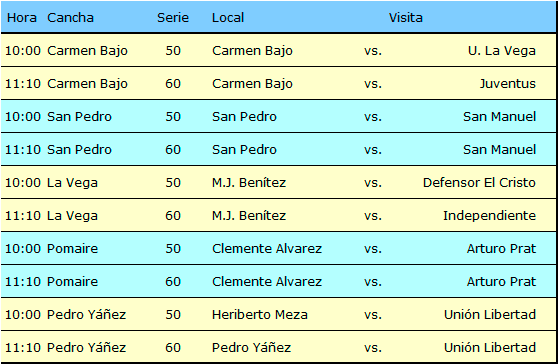Click the Hora column header
Viewport: 558px width, 364px height.
pos(22,17)
